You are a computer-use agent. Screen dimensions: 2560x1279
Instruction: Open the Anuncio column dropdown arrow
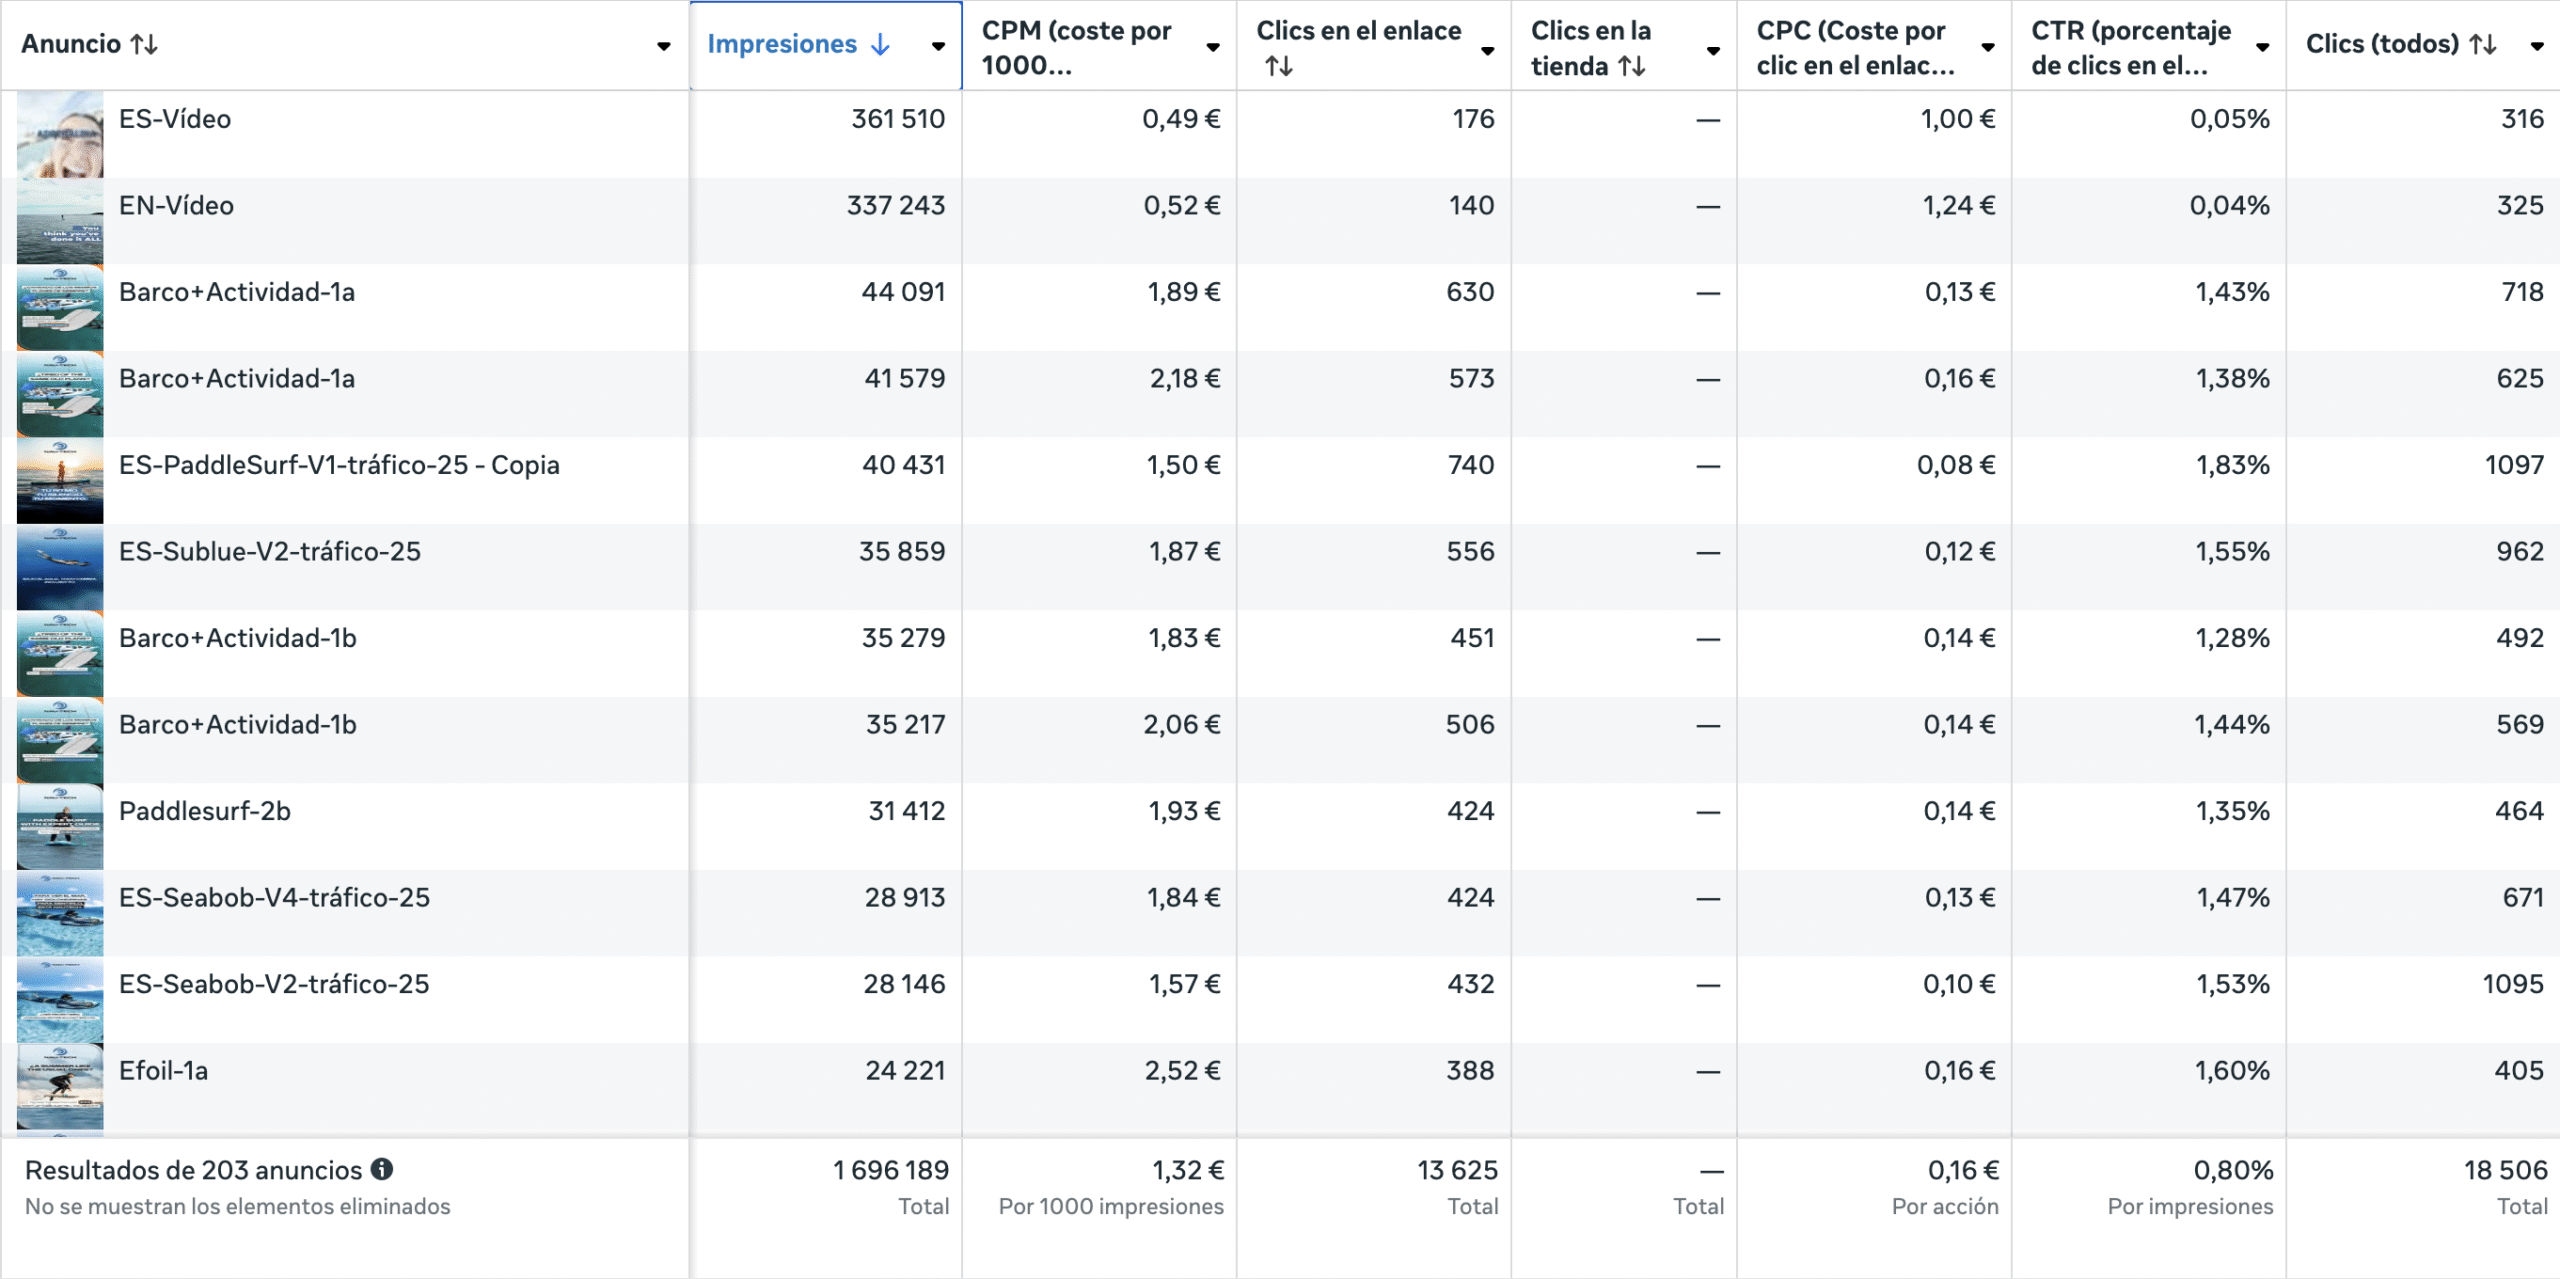coord(663,46)
